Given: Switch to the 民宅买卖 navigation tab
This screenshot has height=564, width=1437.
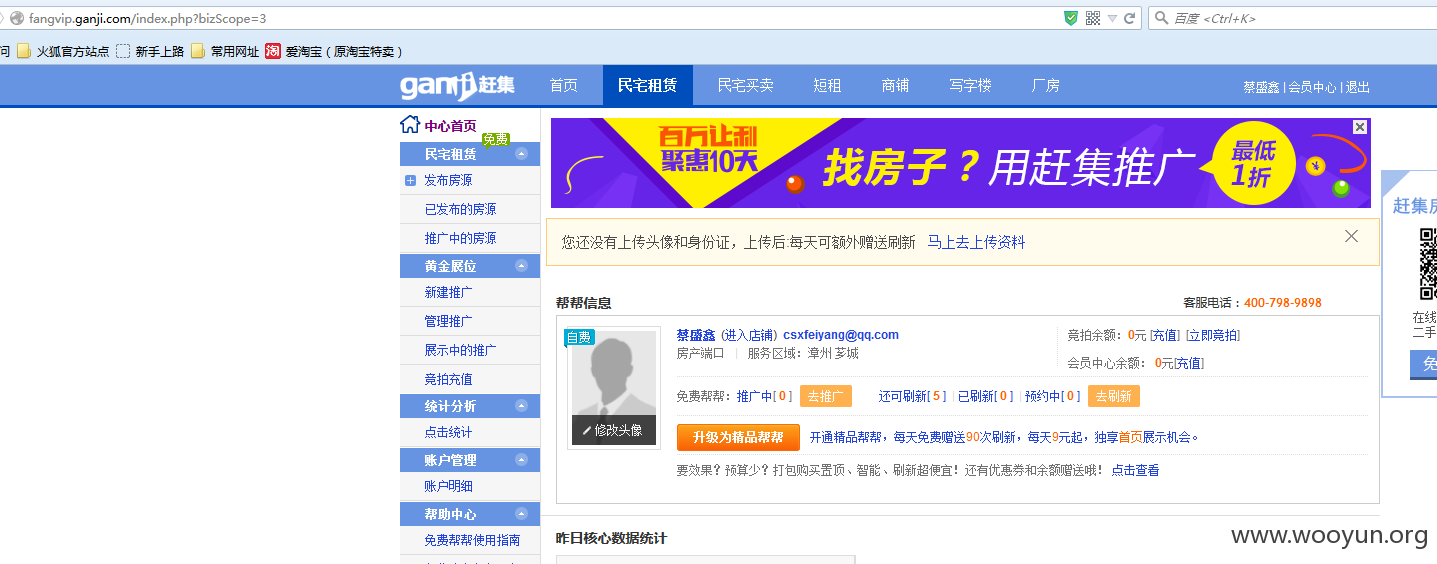Looking at the screenshot, I should [x=746, y=86].
